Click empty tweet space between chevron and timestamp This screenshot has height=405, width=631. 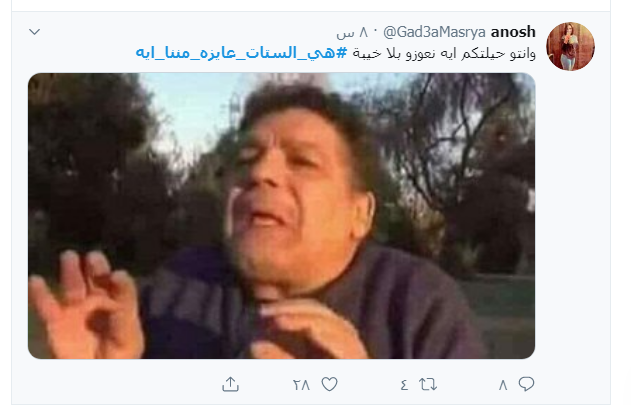(185, 32)
